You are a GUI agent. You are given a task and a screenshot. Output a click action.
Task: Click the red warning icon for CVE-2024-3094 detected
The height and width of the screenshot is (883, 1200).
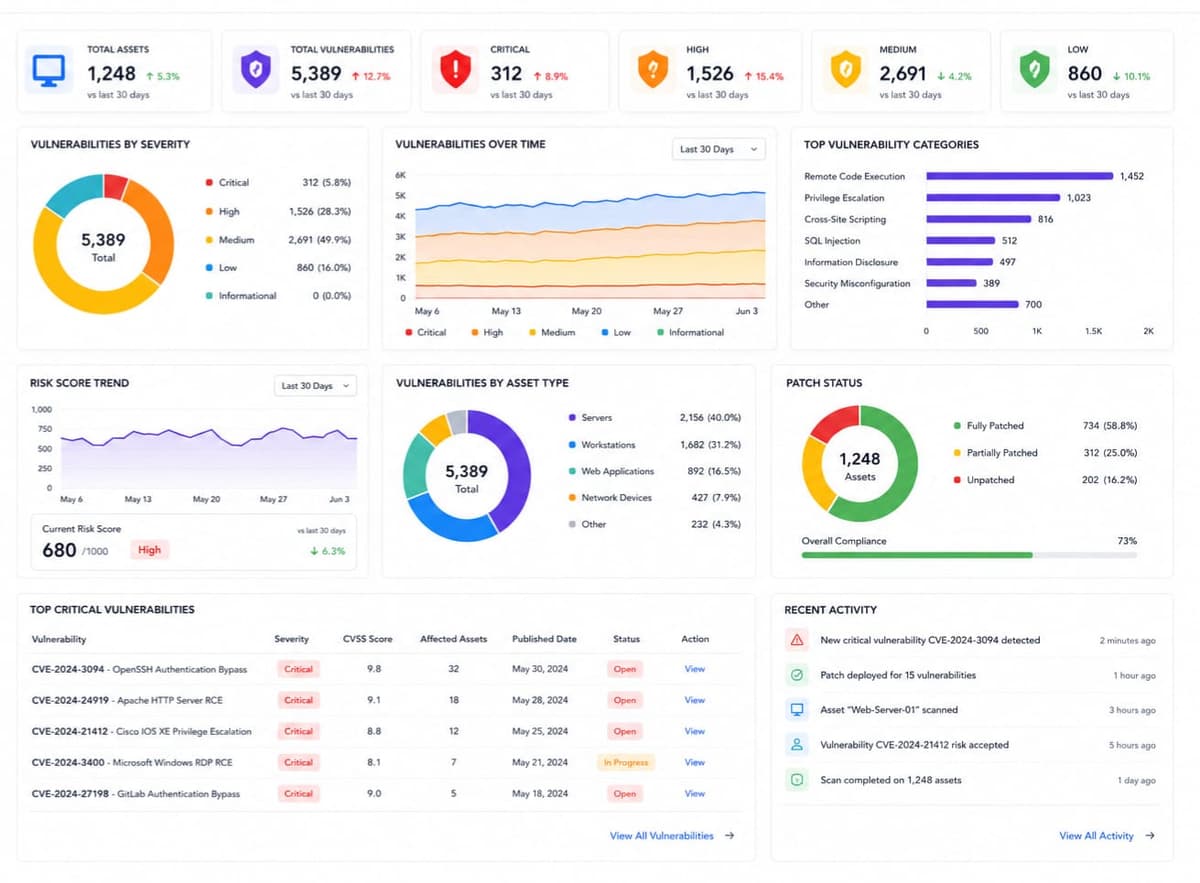(x=797, y=640)
